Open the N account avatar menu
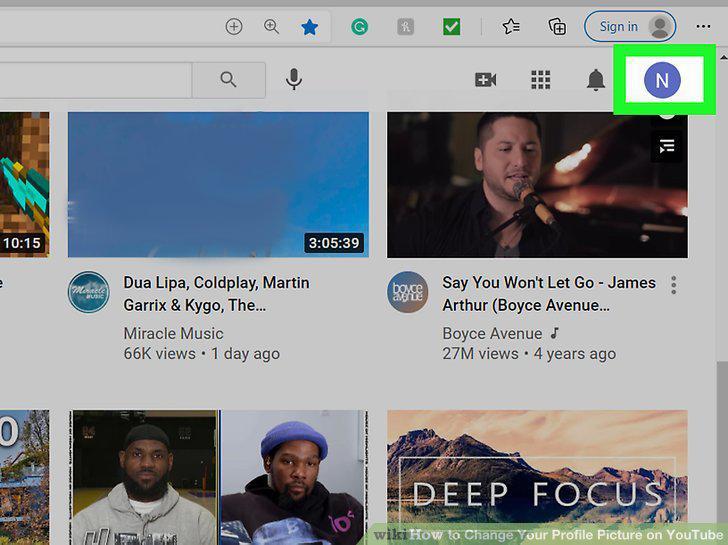 (x=662, y=80)
